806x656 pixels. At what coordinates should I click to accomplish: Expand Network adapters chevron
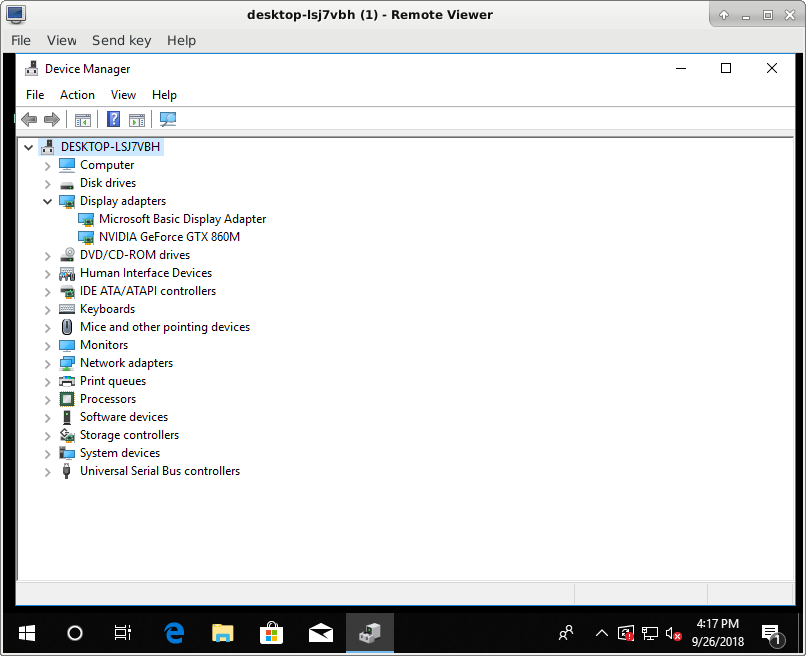pyautogui.click(x=47, y=364)
